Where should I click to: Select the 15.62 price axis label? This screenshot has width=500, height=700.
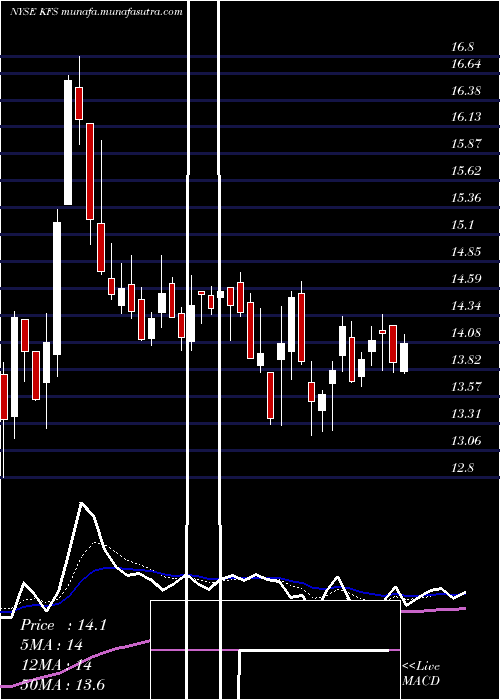(x=466, y=171)
